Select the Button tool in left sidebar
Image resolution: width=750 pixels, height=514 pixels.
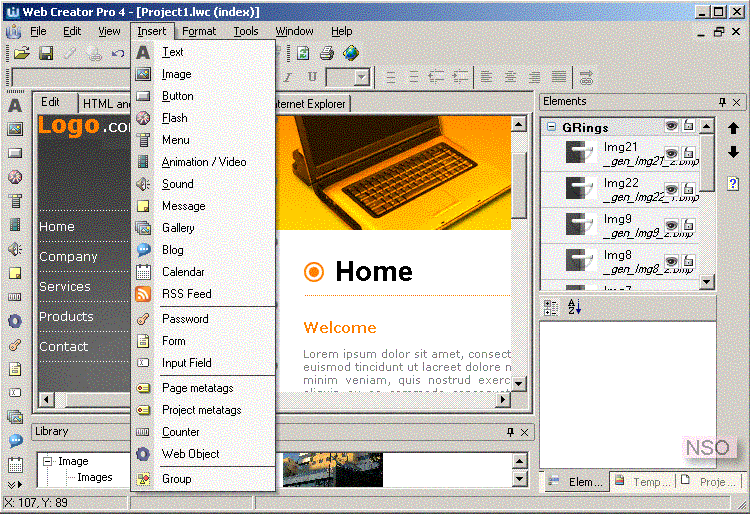15,153
